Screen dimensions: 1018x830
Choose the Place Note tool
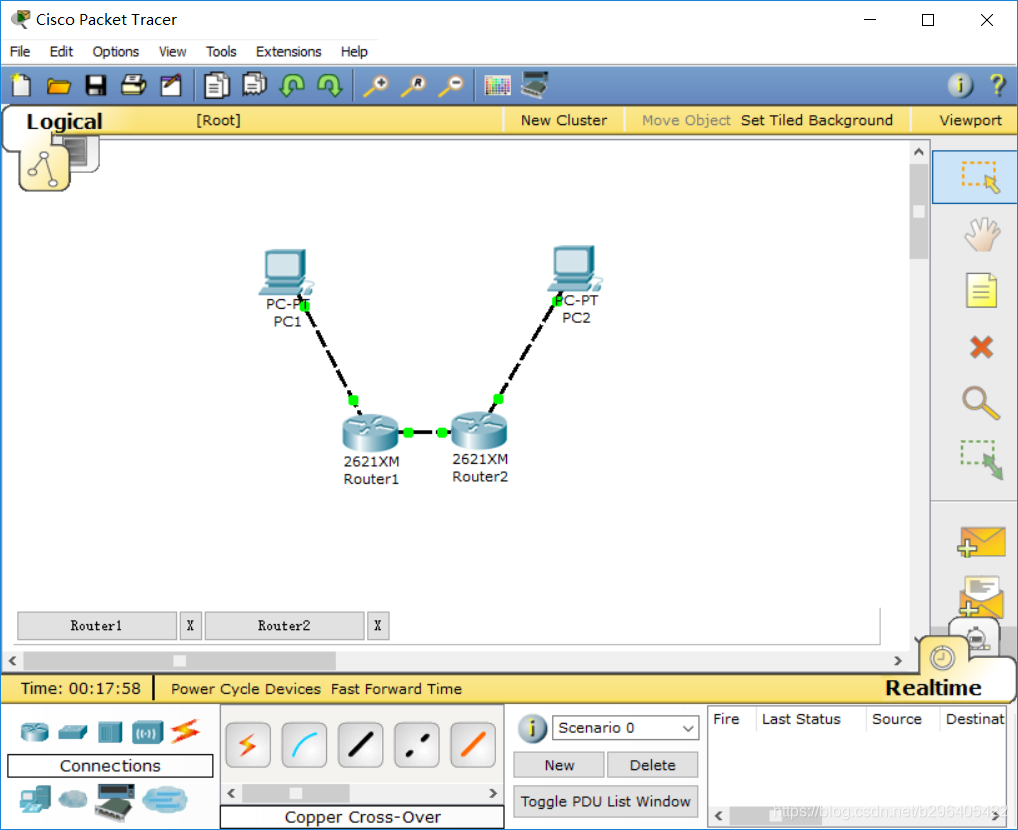point(981,290)
